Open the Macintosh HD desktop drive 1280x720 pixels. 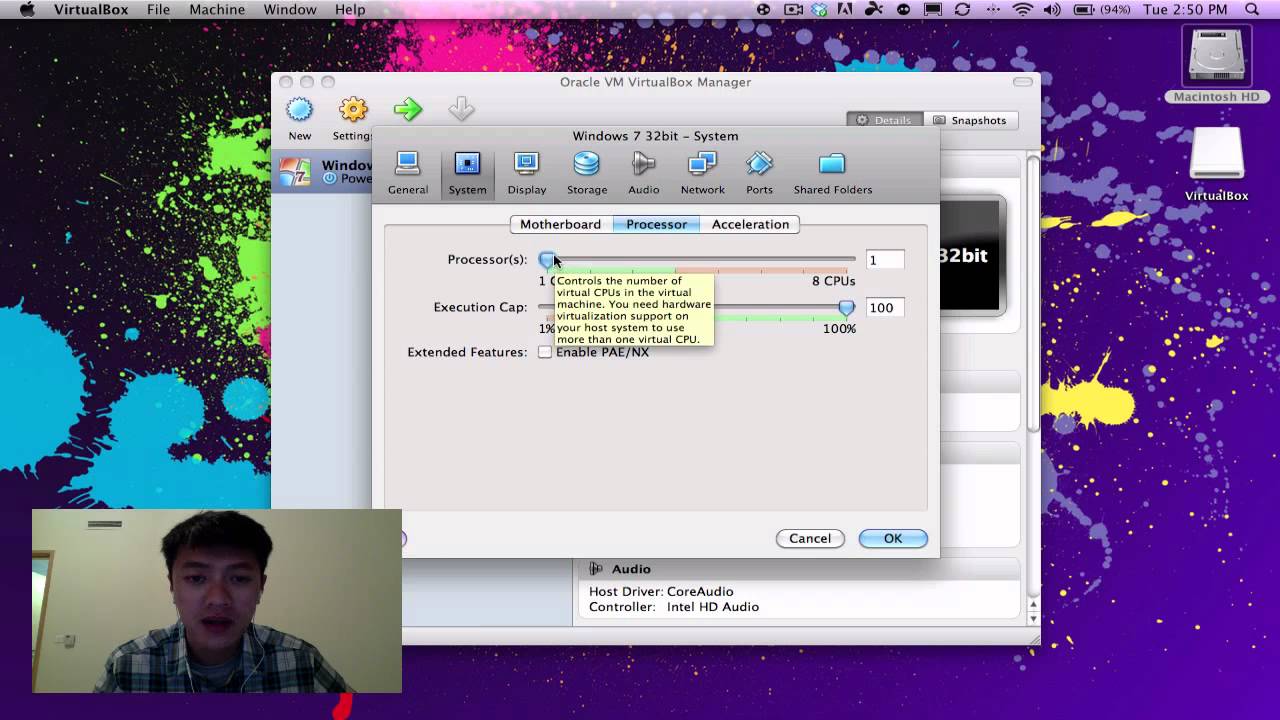pyautogui.click(x=1216, y=63)
